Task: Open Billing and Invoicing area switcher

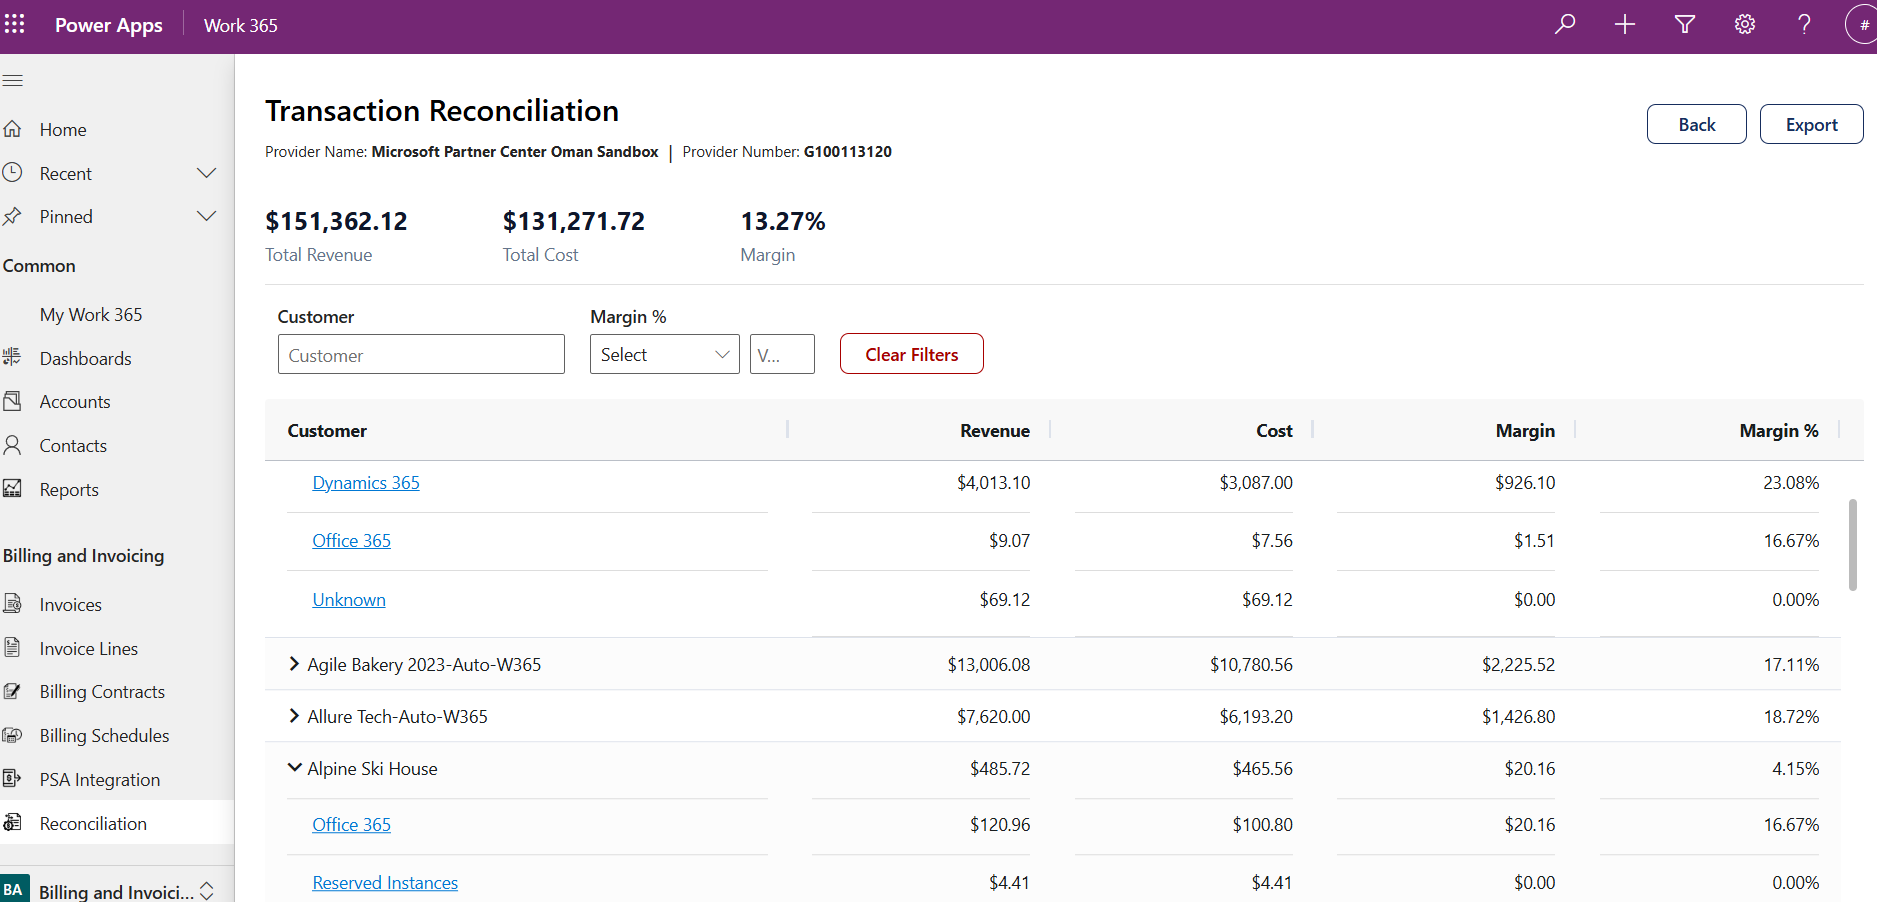Action: pos(117,889)
